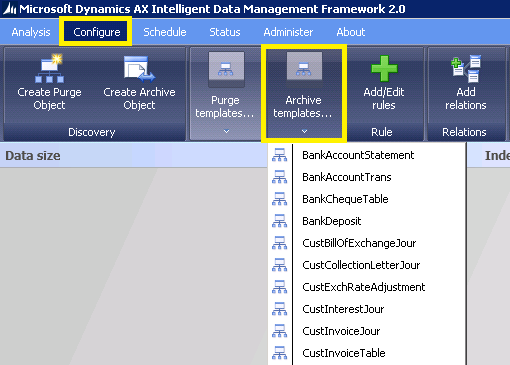510x365 pixels.
Task: Click the green plus Add/Edit rules icon
Action: (384, 69)
